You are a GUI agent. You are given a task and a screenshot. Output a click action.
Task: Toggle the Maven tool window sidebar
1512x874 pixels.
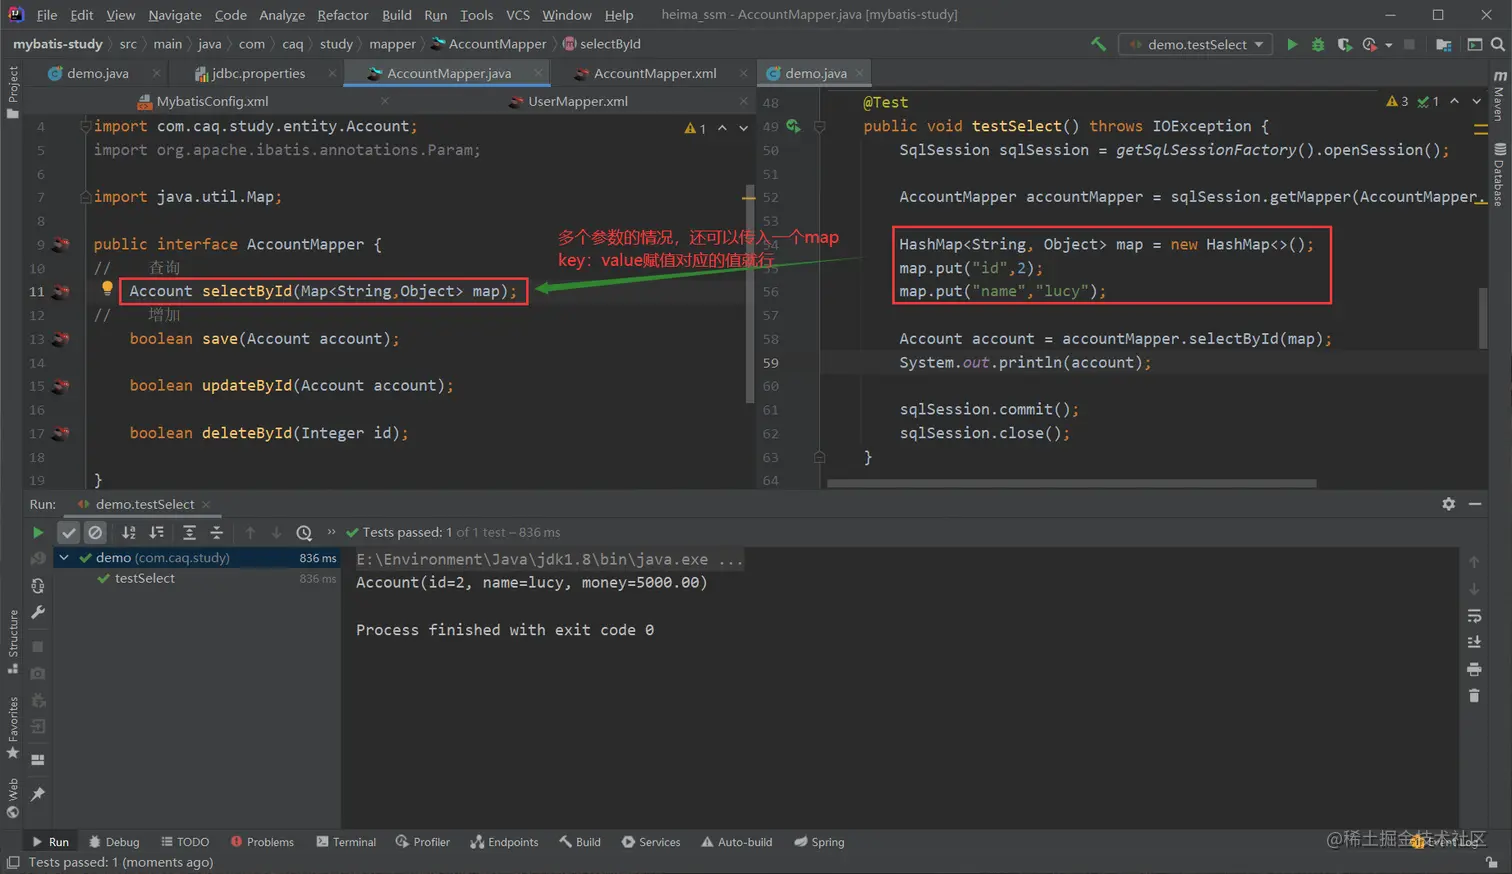tap(1499, 97)
